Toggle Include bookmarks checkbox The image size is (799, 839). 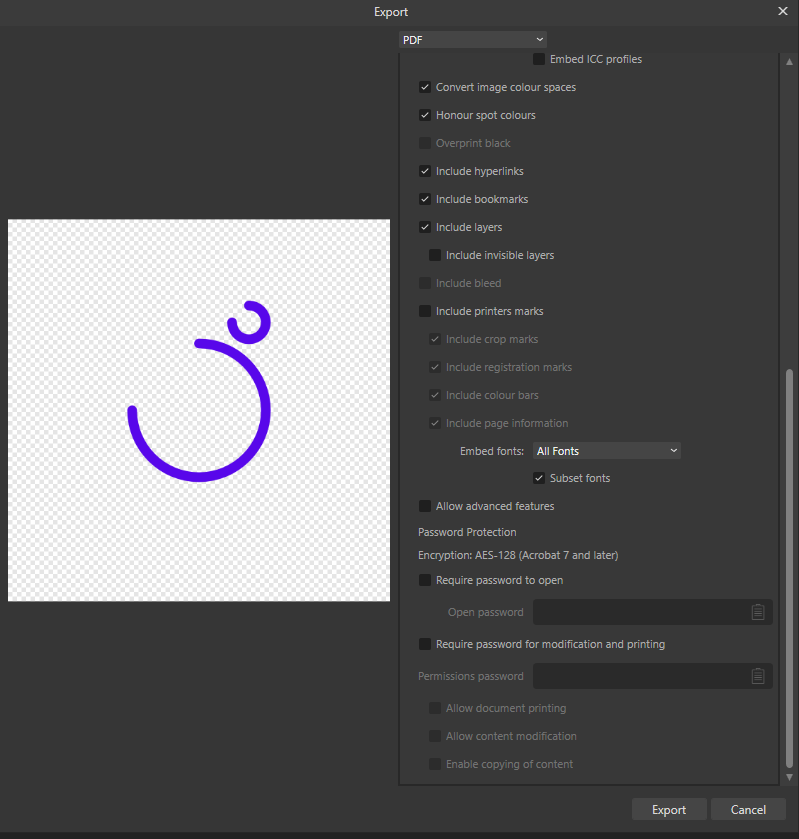[425, 199]
